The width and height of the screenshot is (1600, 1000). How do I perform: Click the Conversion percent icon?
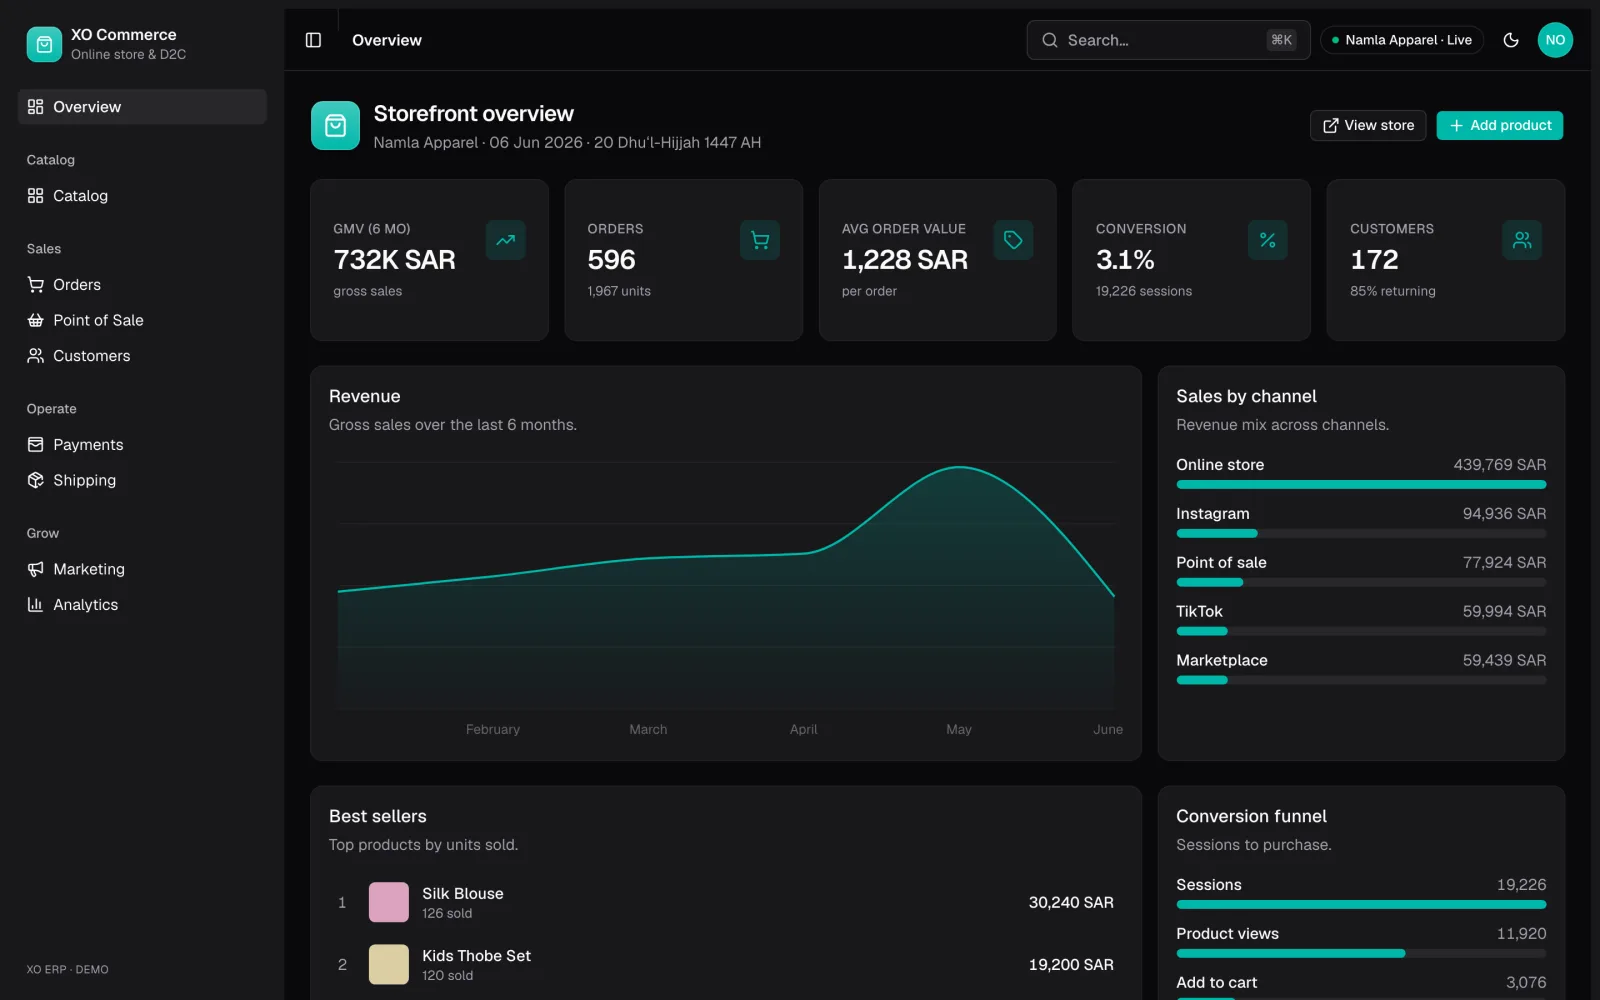1268,240
